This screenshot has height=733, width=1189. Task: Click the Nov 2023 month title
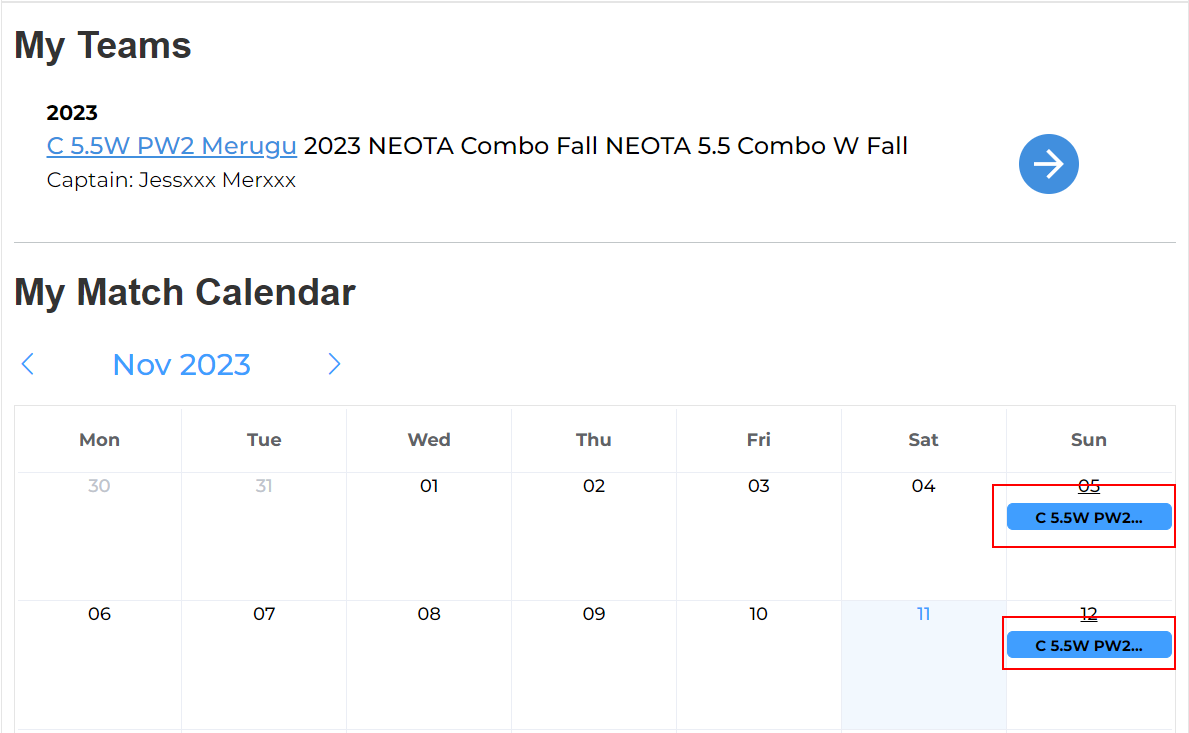point(181,364)
